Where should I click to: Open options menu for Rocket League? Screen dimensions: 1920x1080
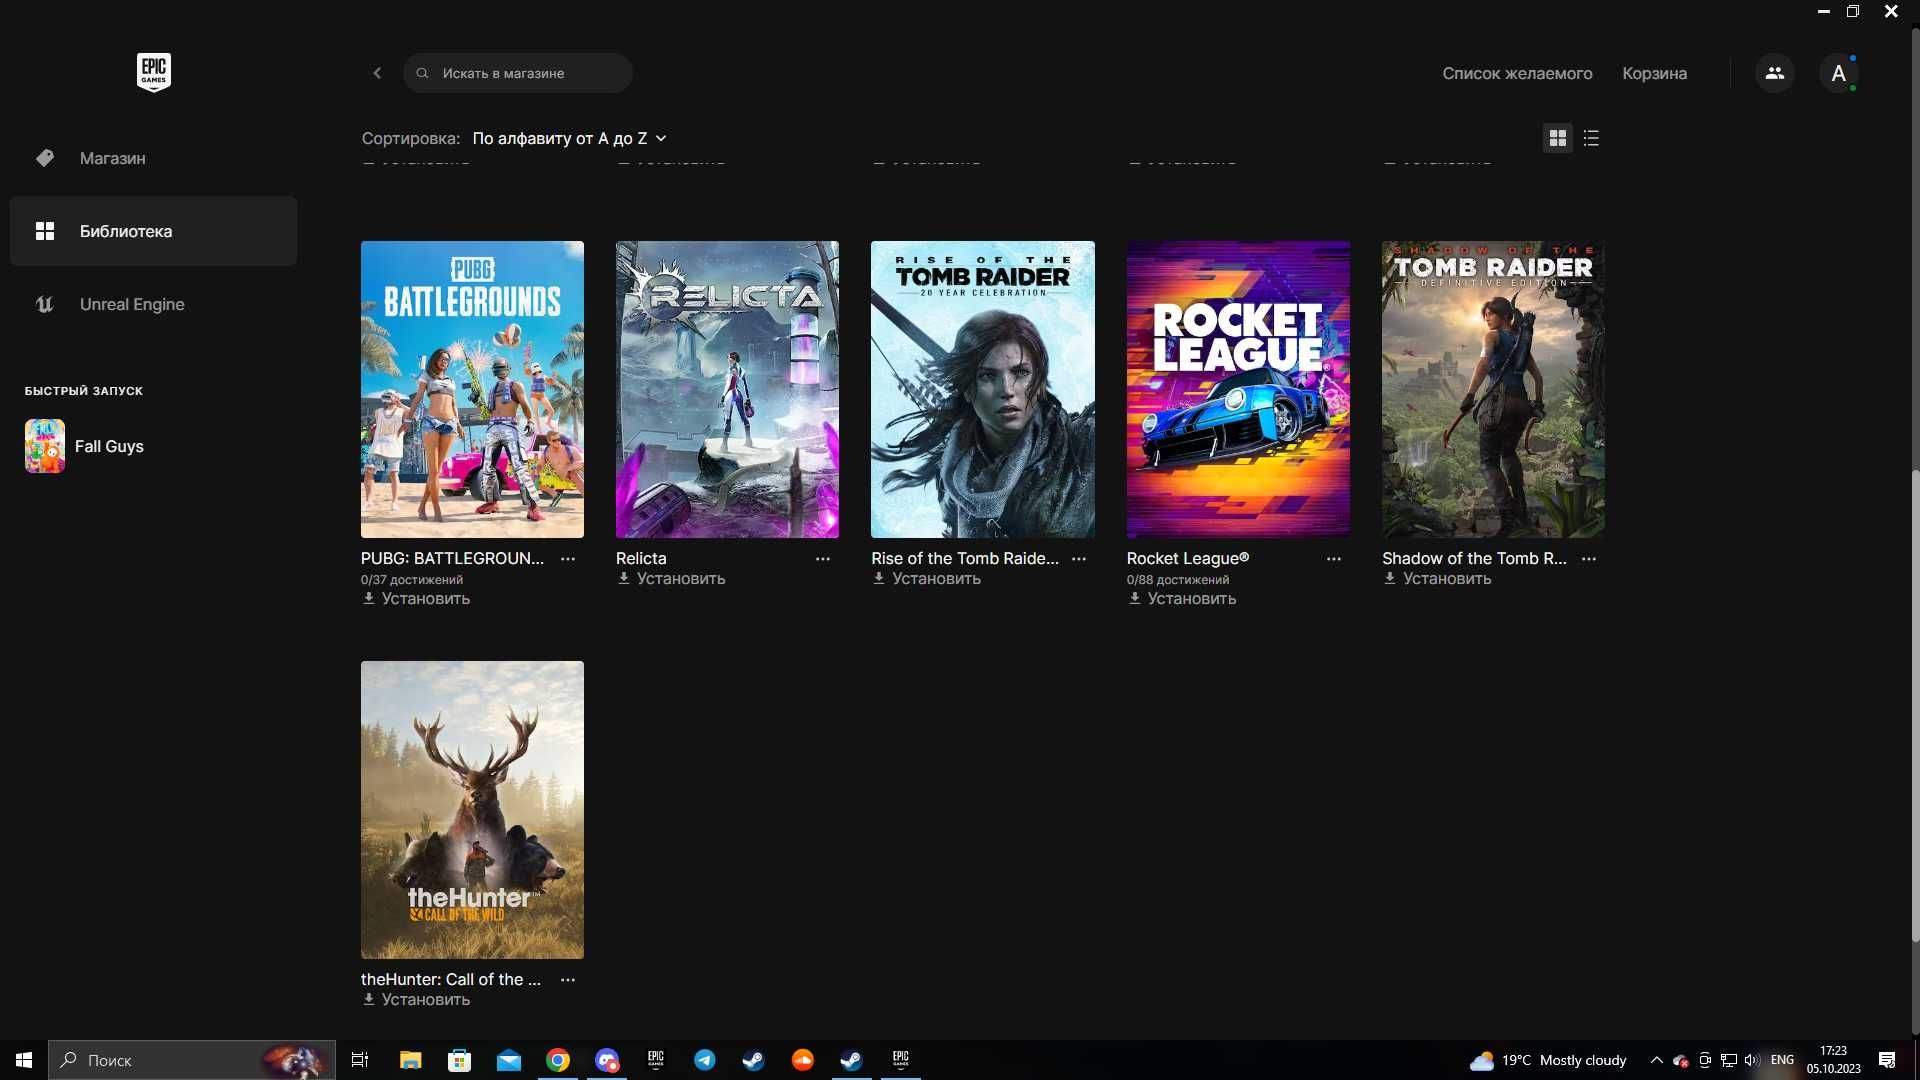[1334, 559]
